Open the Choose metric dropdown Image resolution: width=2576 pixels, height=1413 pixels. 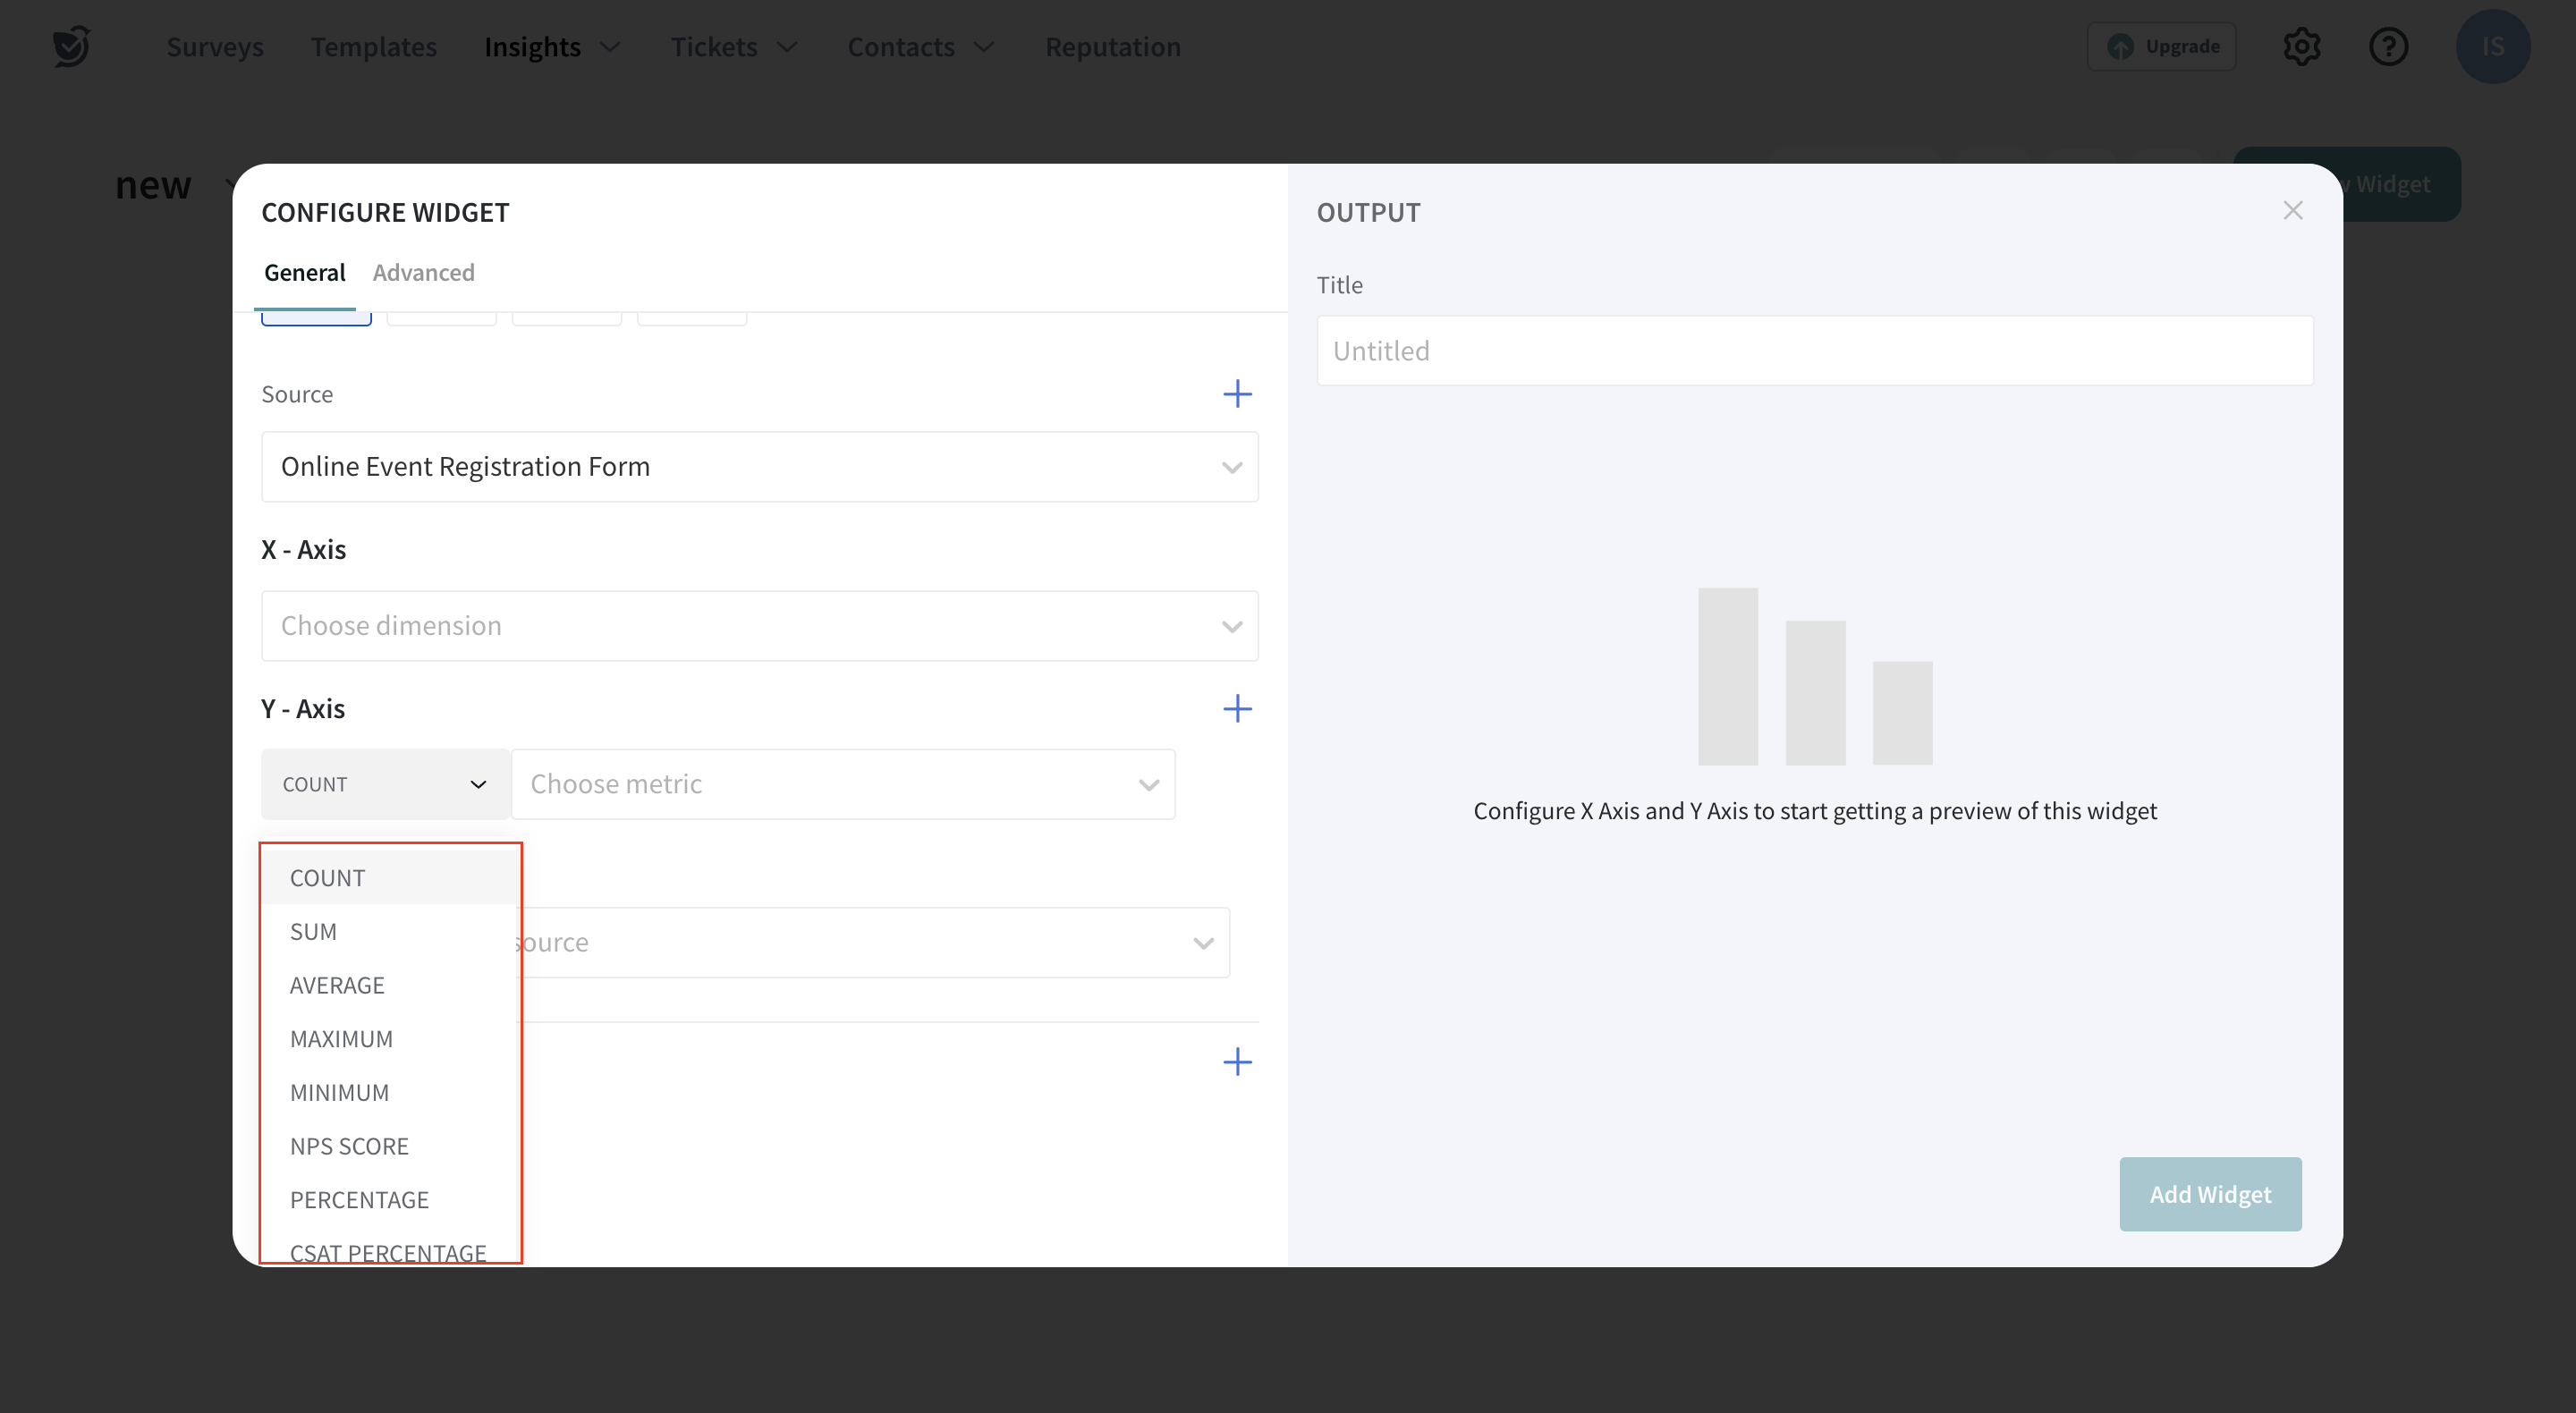point(842,783)
